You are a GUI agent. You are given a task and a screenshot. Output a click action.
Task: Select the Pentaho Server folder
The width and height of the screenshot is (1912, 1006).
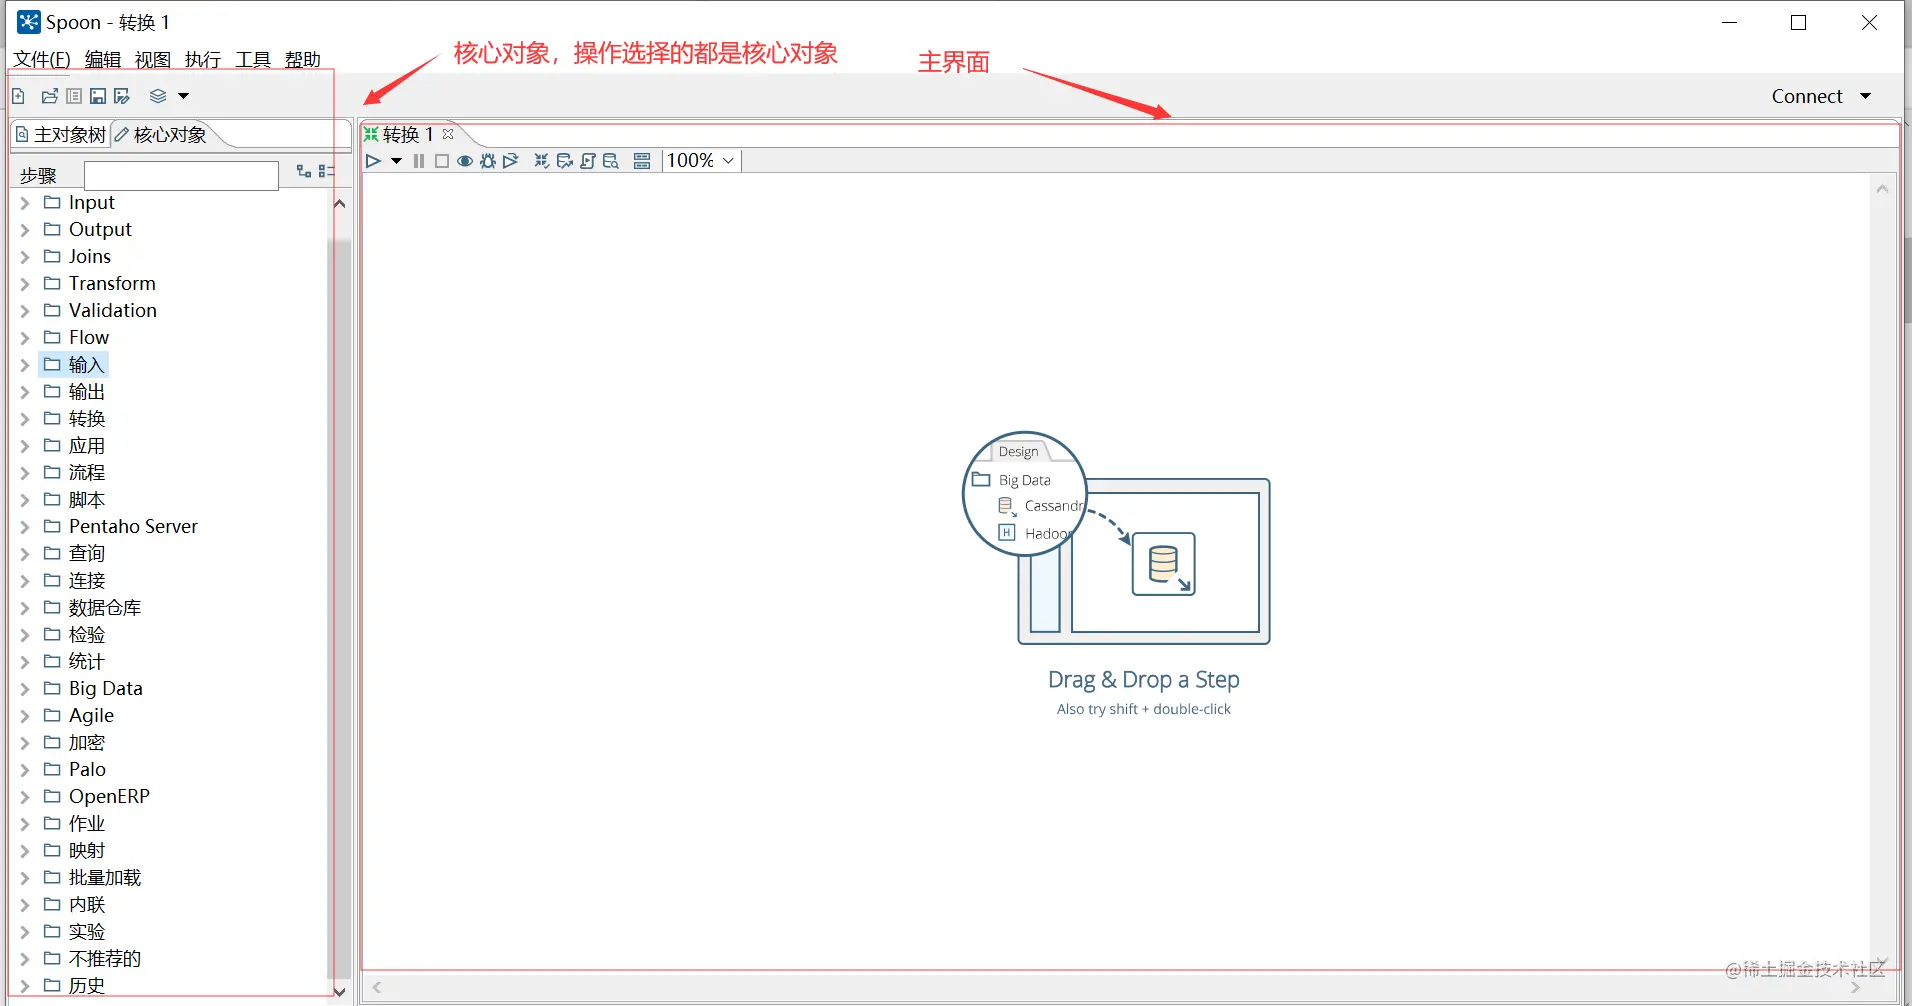pyautogui.click(x=133, y=527)
